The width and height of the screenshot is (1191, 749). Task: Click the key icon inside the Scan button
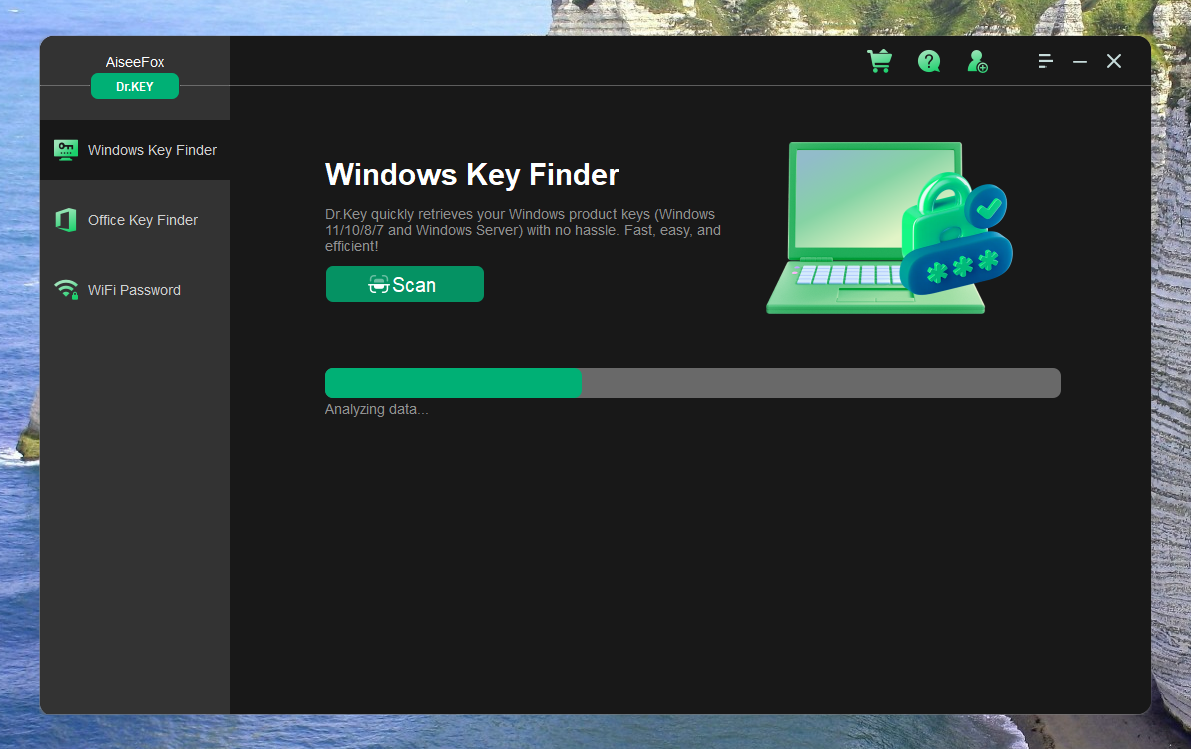click(x=378, y=284)
